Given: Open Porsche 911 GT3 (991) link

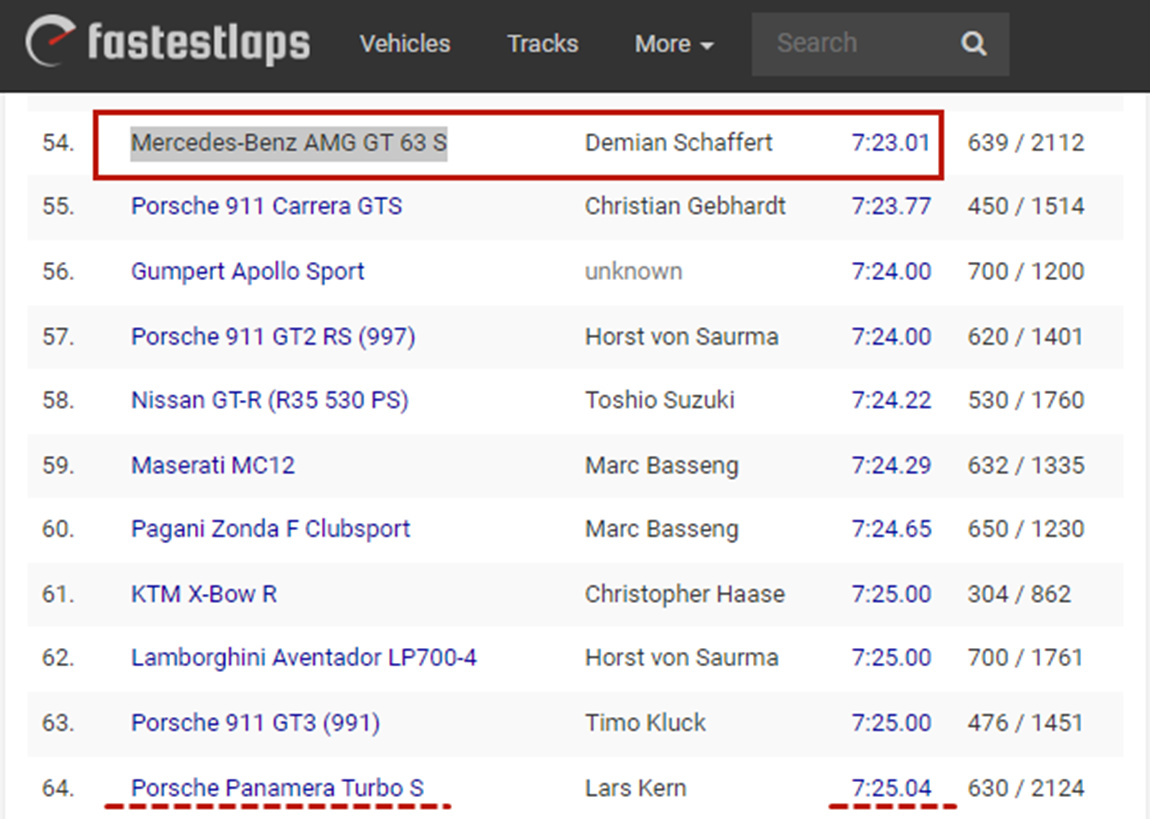Looking at the screenshot, I should tap(256, 723).
